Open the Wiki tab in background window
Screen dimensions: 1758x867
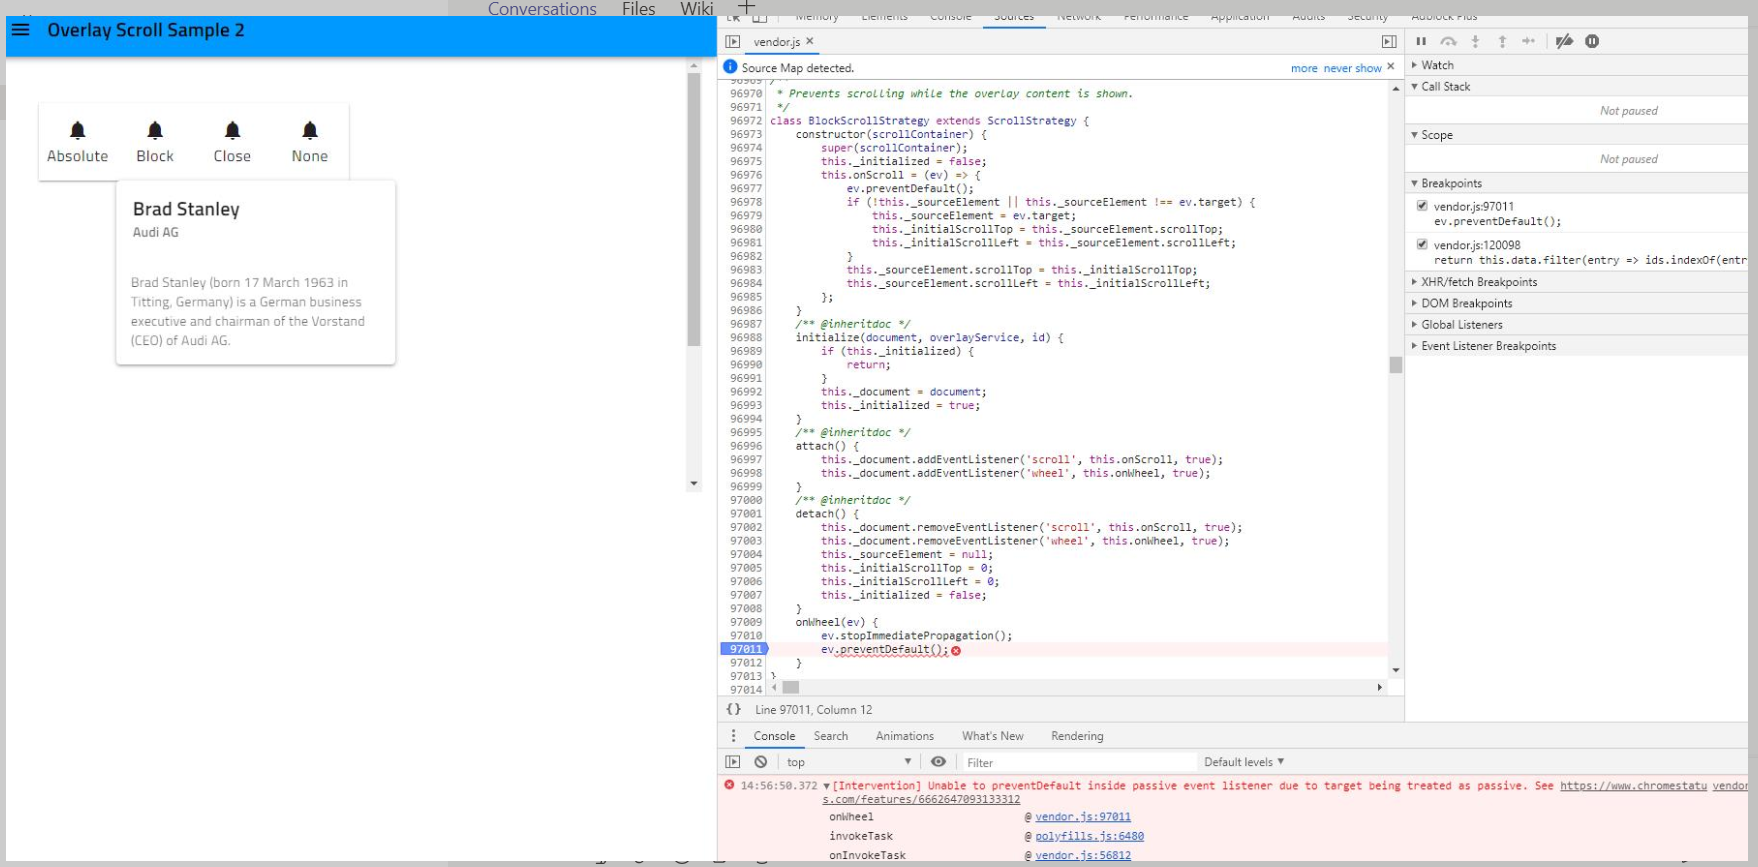point(696,9)
